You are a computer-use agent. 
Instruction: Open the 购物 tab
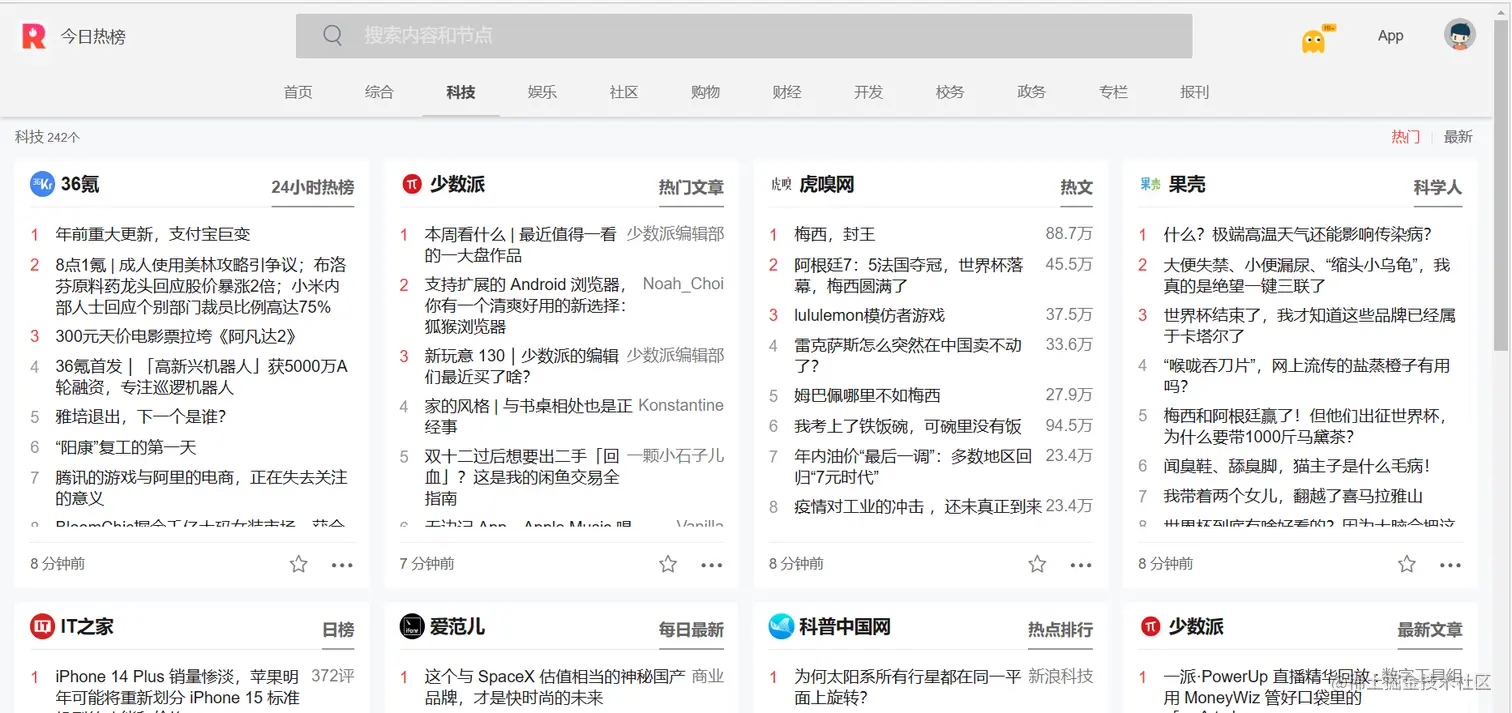tap(705, 92)
